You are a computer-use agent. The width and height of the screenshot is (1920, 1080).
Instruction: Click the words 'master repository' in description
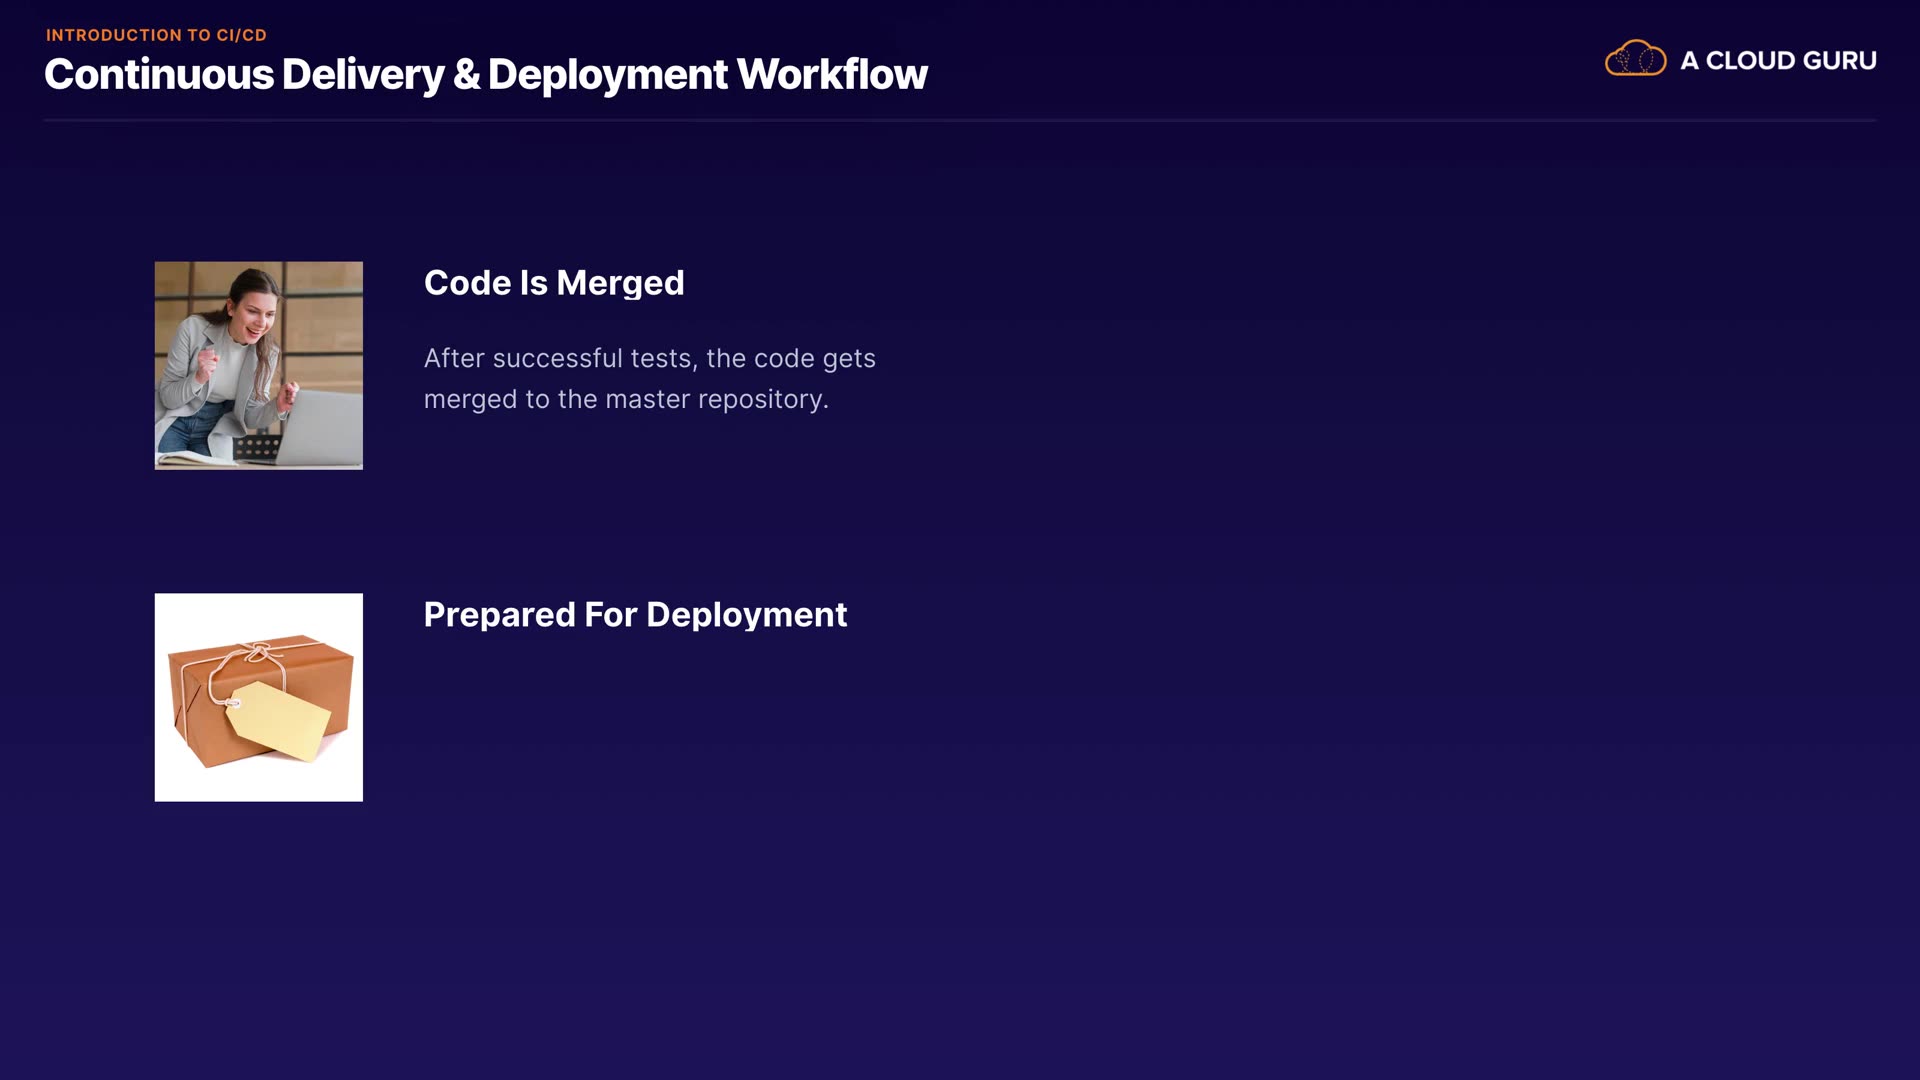point(716,400)
